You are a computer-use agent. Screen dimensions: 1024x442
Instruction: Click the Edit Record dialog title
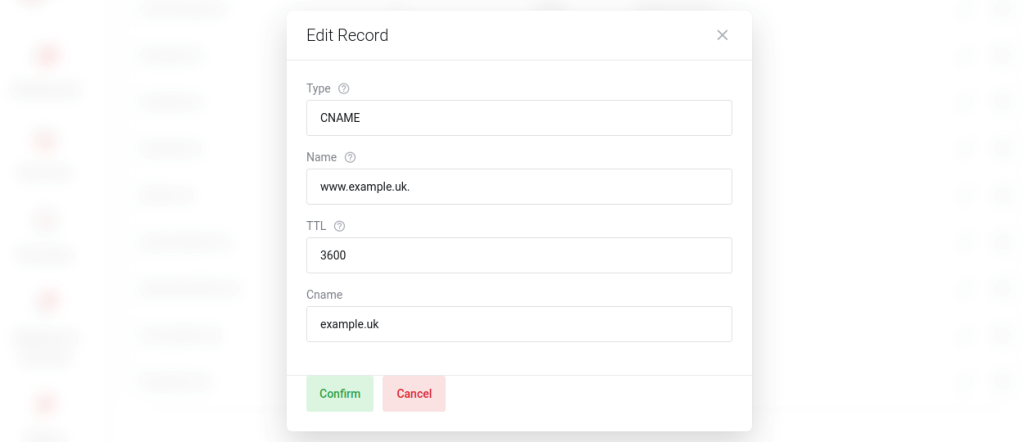pos(347,35)
